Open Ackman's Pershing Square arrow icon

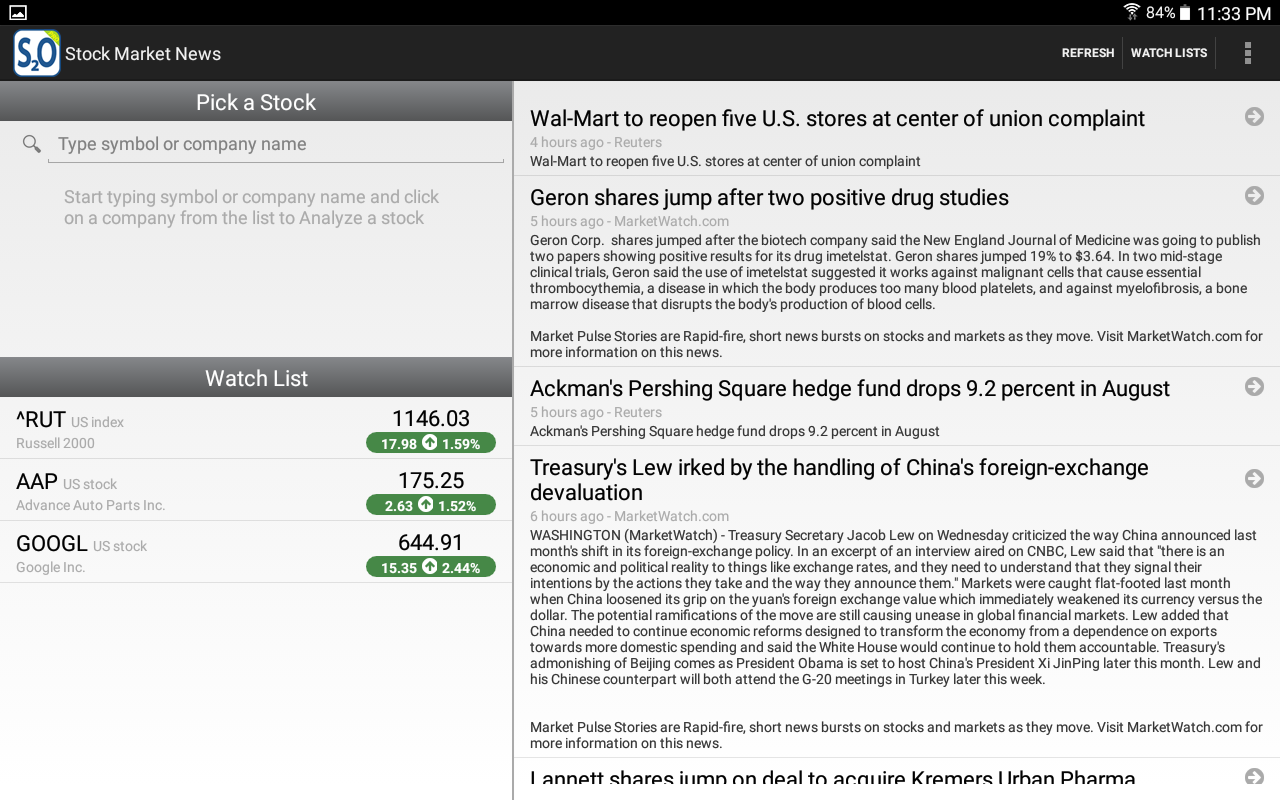pyautogui.click(x=1254, y=387)
